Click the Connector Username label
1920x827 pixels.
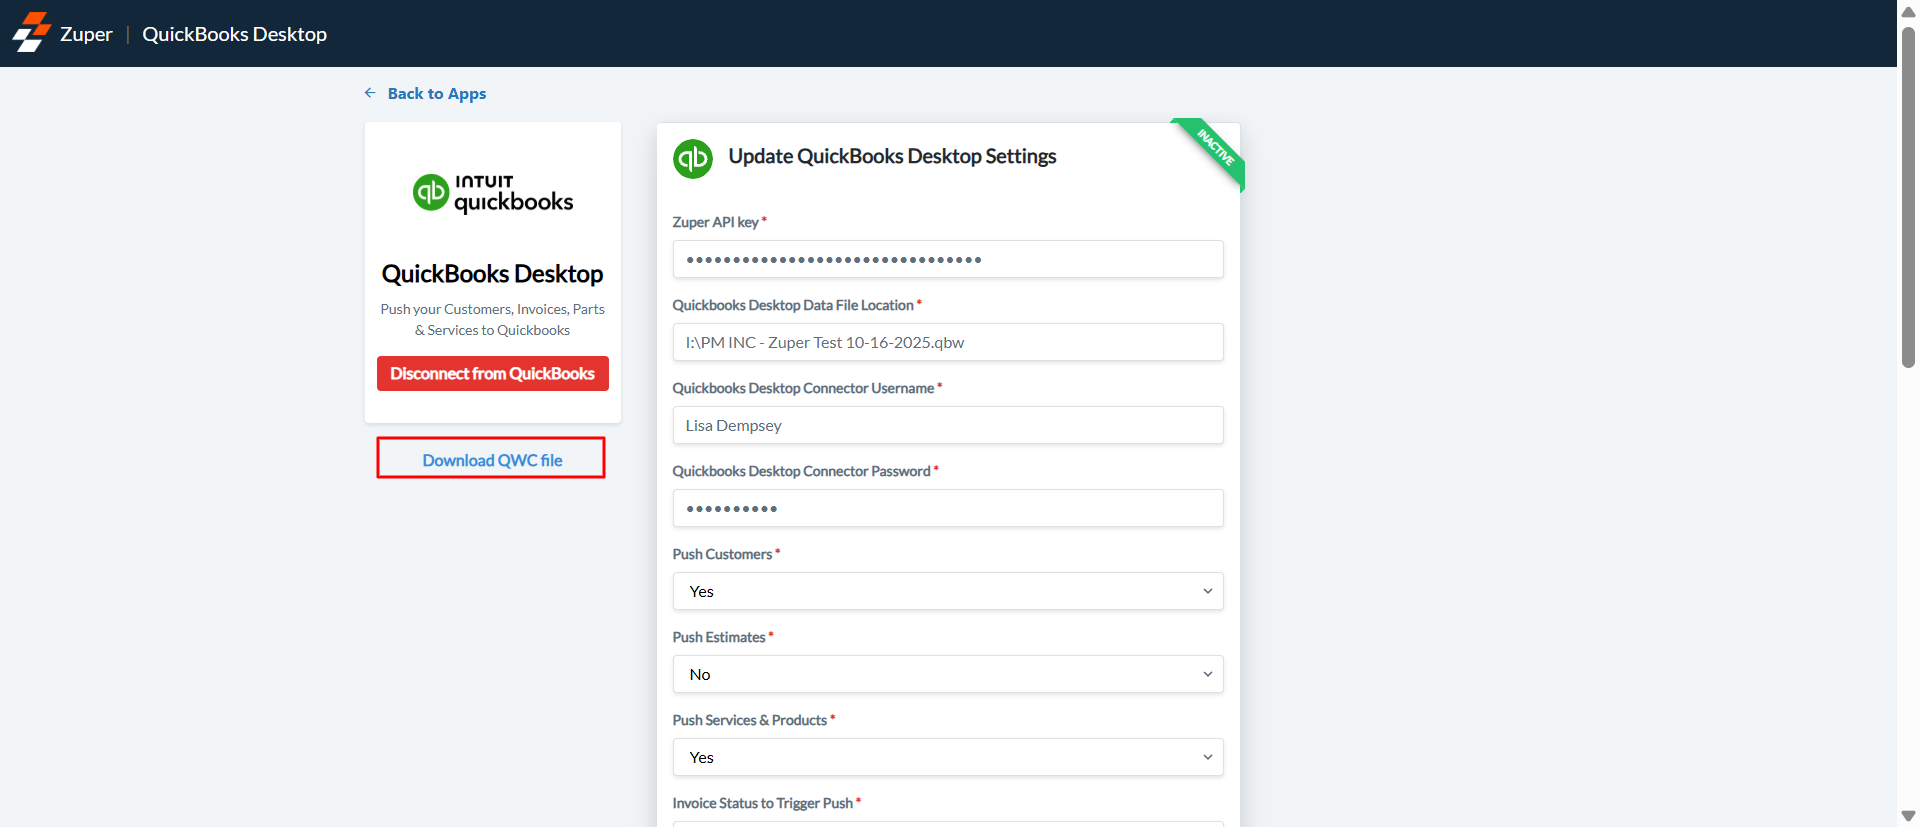[803, 388]
